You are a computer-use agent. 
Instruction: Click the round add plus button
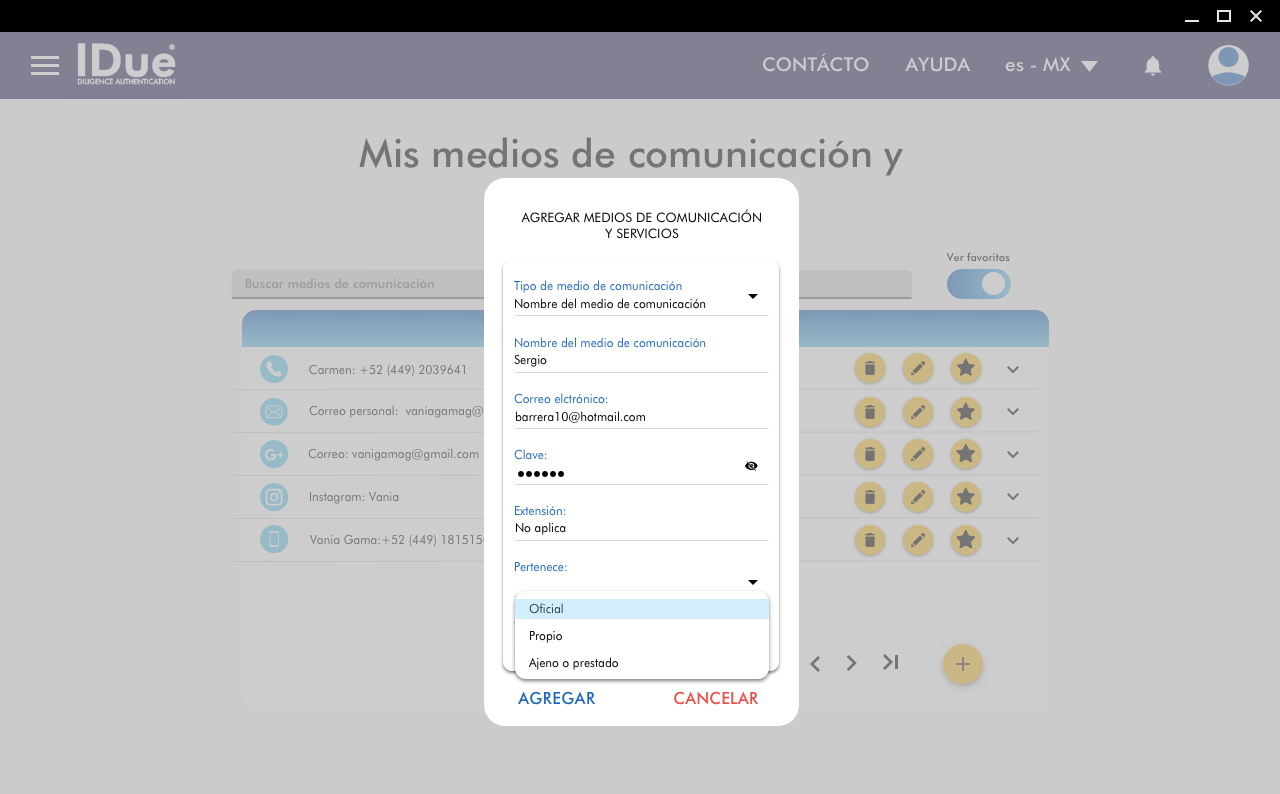click(x=962, y=664)
